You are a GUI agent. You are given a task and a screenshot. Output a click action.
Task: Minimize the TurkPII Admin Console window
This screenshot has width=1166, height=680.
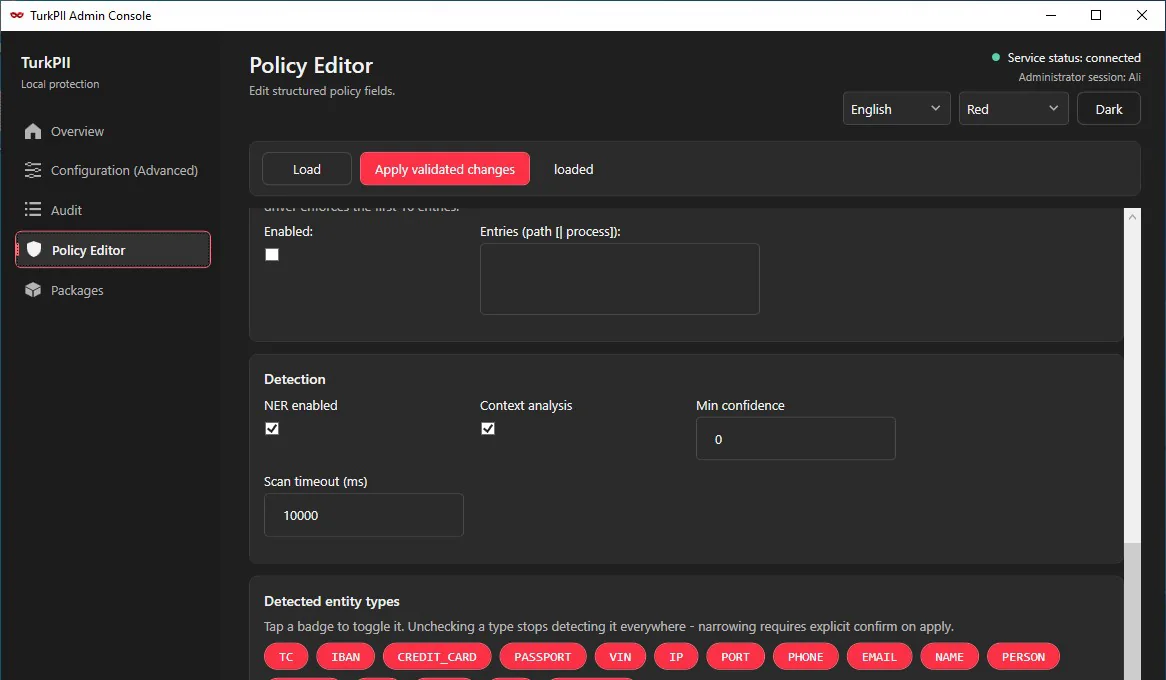pos(1051,15)
